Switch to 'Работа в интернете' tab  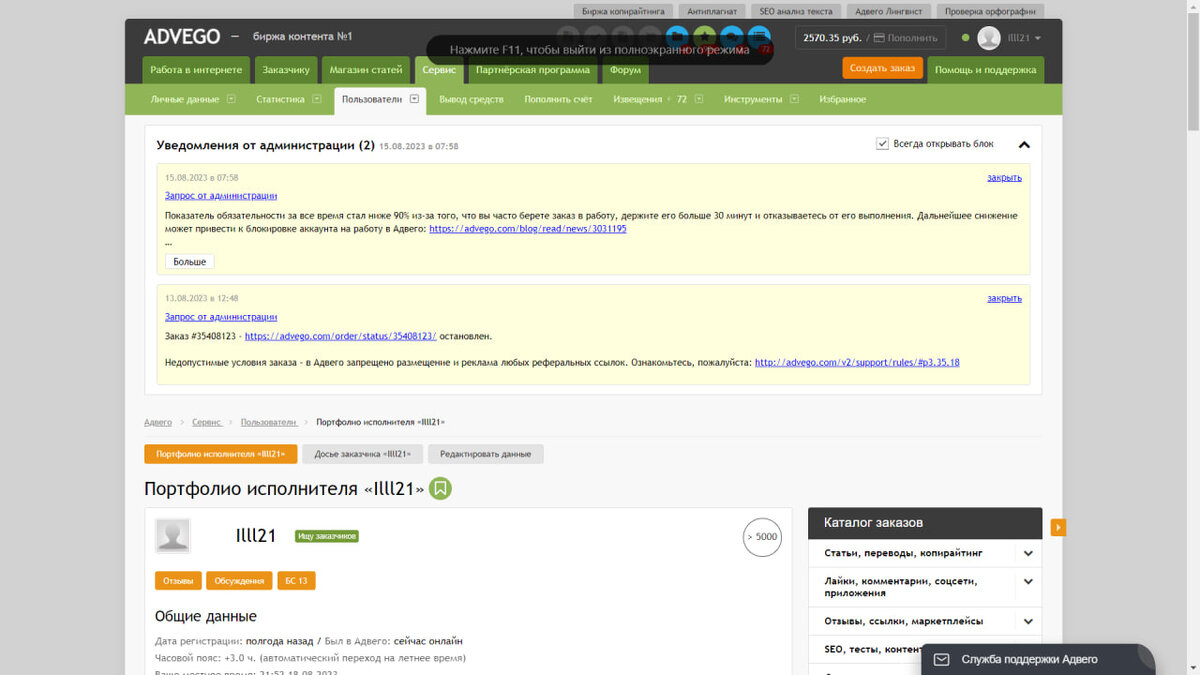click(x=196, y=70)
